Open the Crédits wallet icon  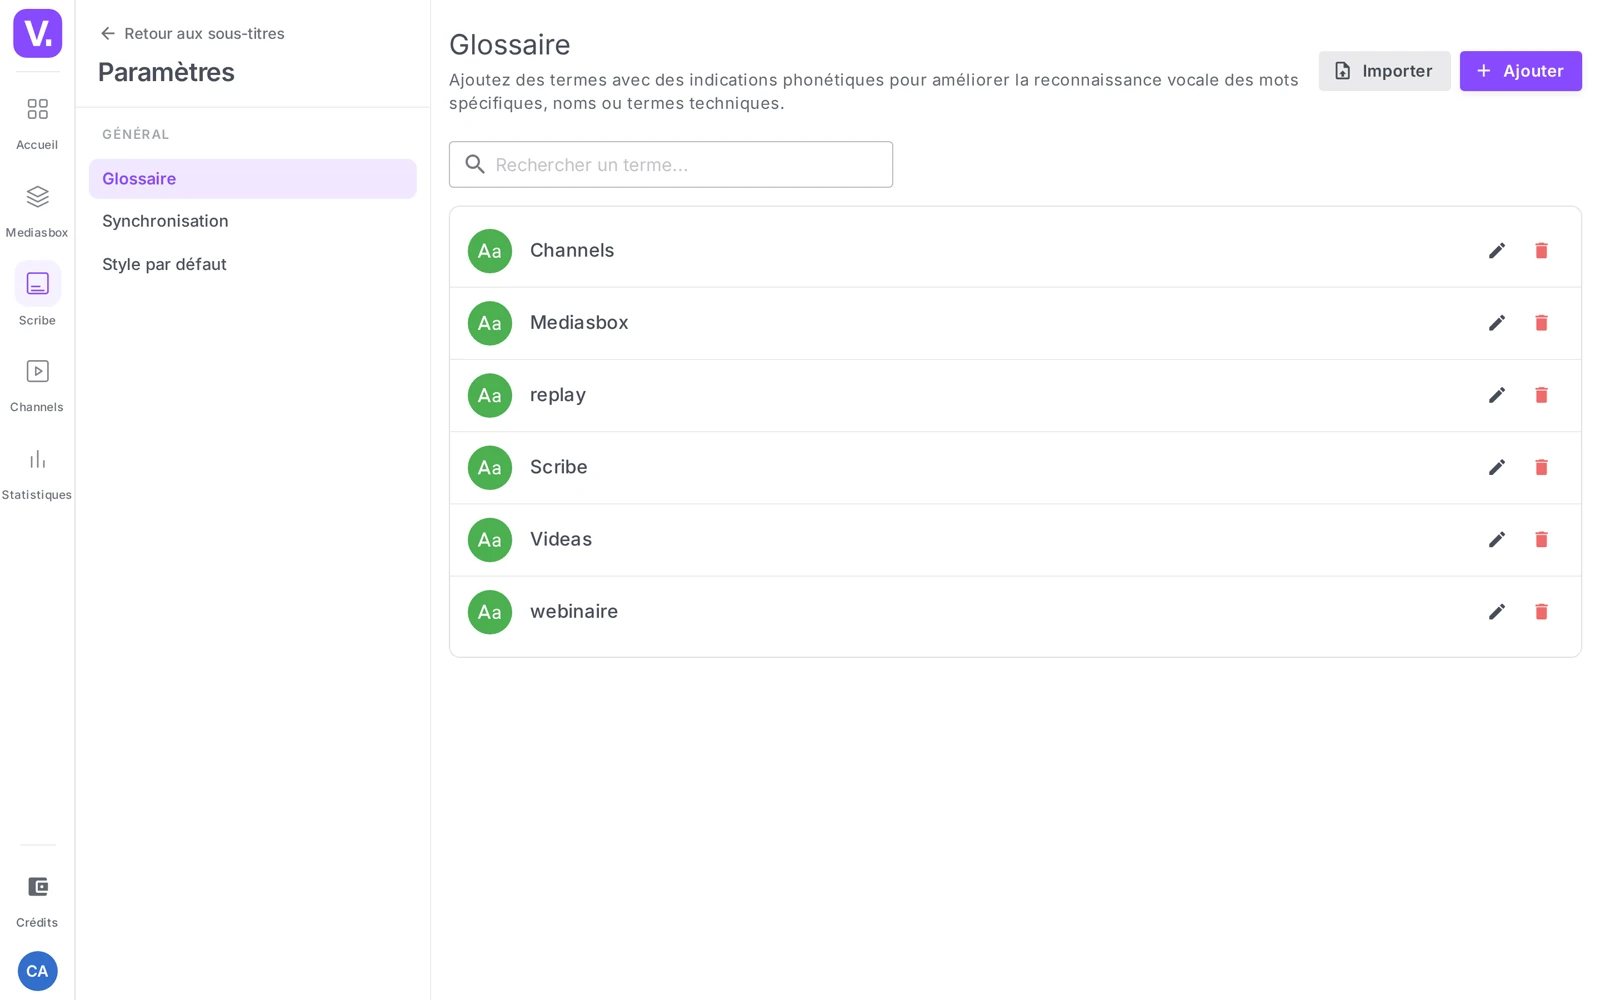tap(37, 887)
